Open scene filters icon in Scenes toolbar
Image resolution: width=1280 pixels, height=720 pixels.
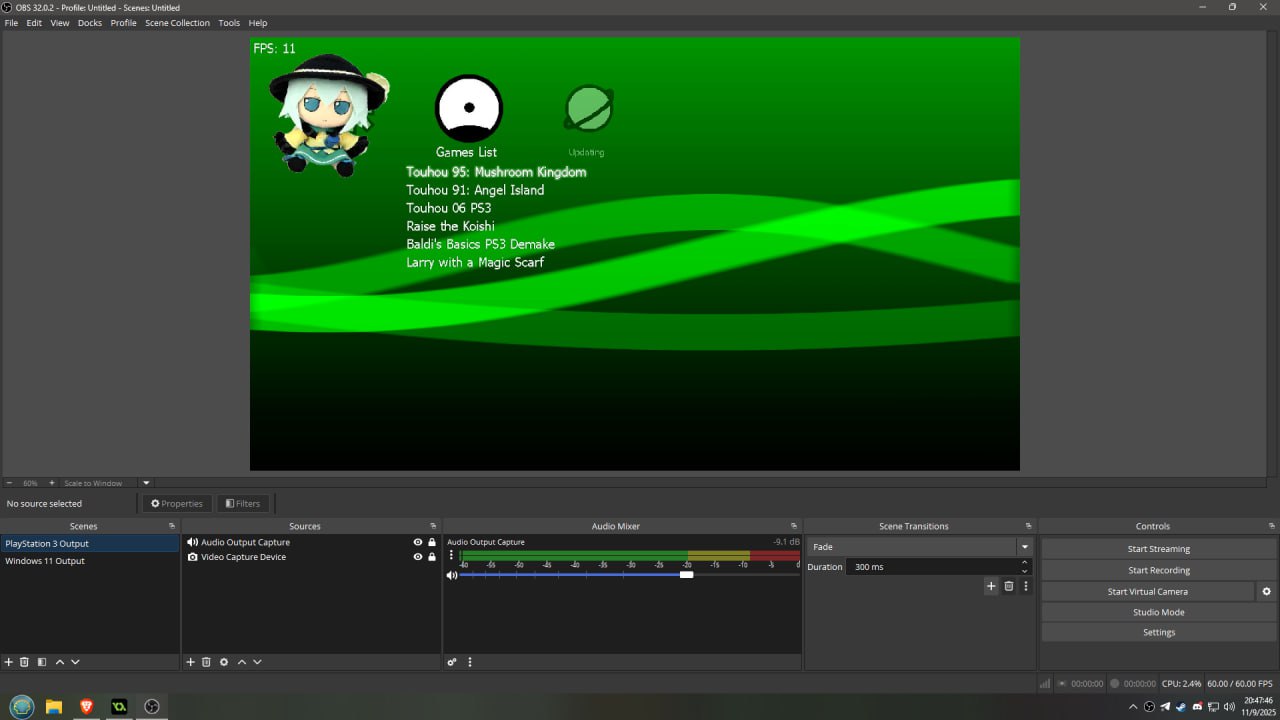(x=41, y=662)
